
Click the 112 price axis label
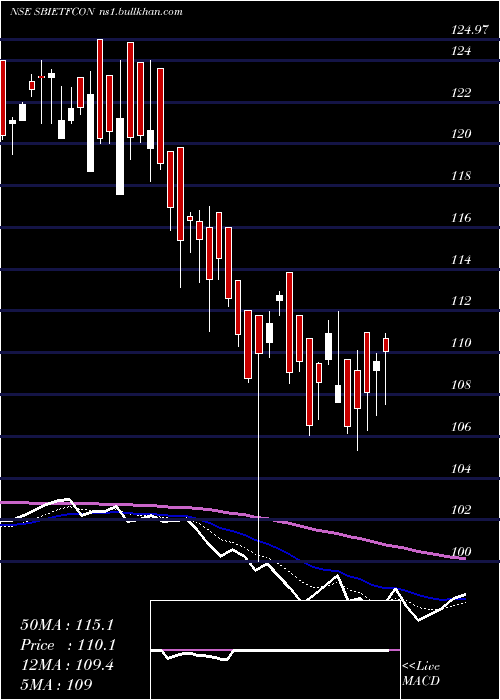[461, 301]
